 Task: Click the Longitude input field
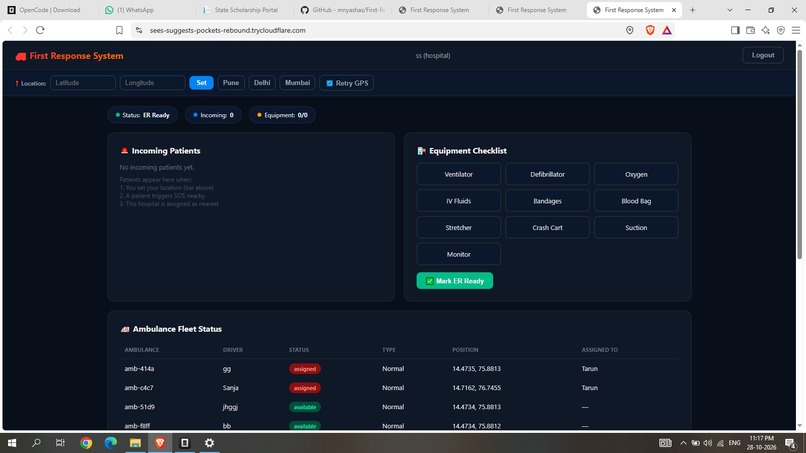[152, 83]
